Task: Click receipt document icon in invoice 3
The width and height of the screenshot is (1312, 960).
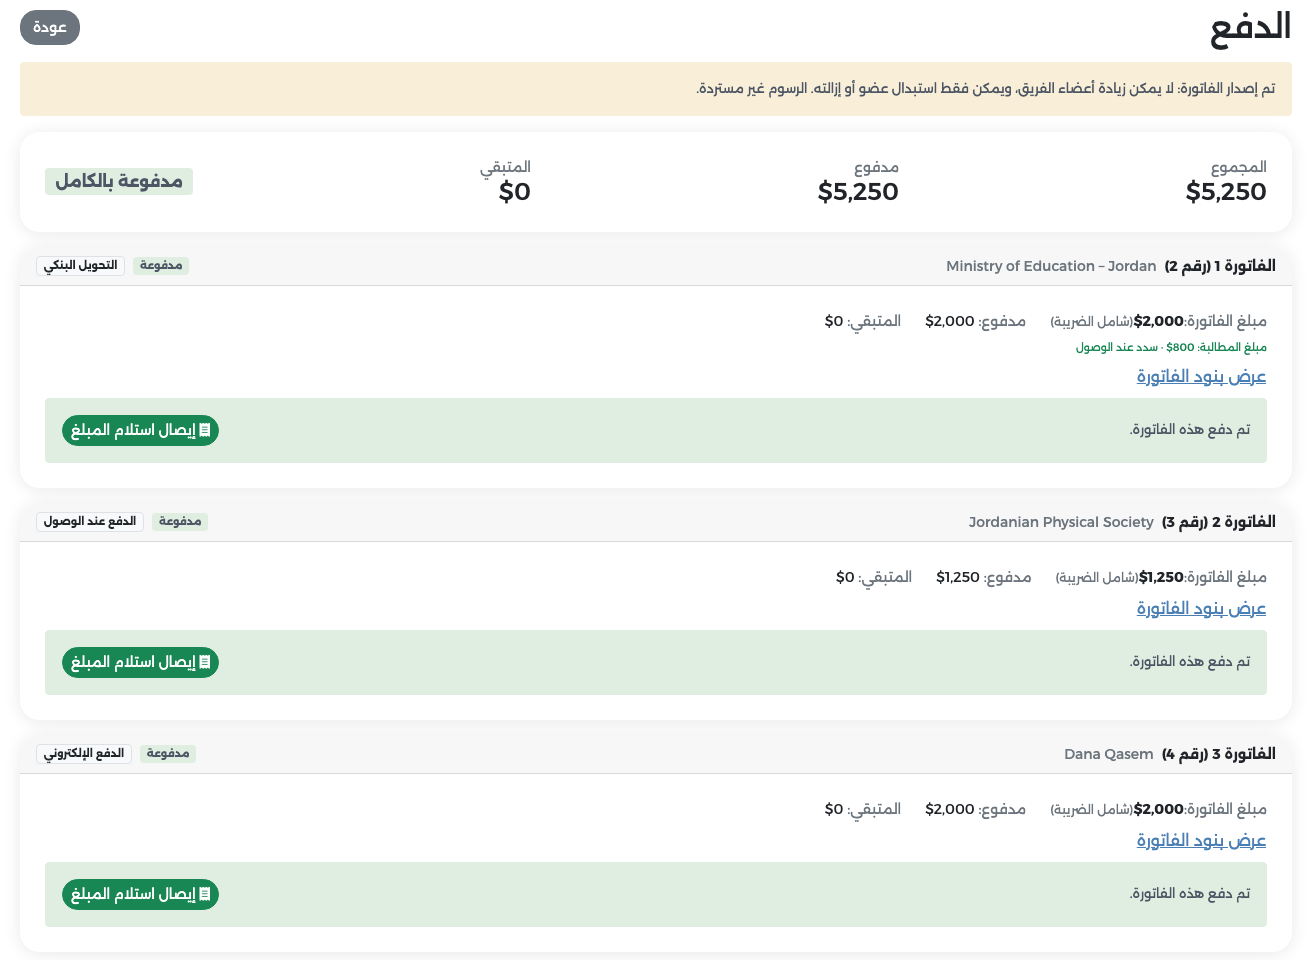Action: (205, 894)
